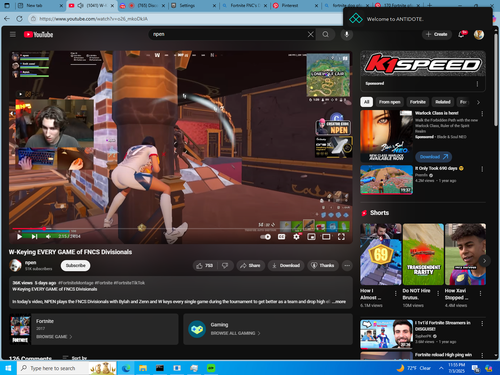
Task: Open the 'How Xavi Stopped' short
Action: (x=465, y=254)
